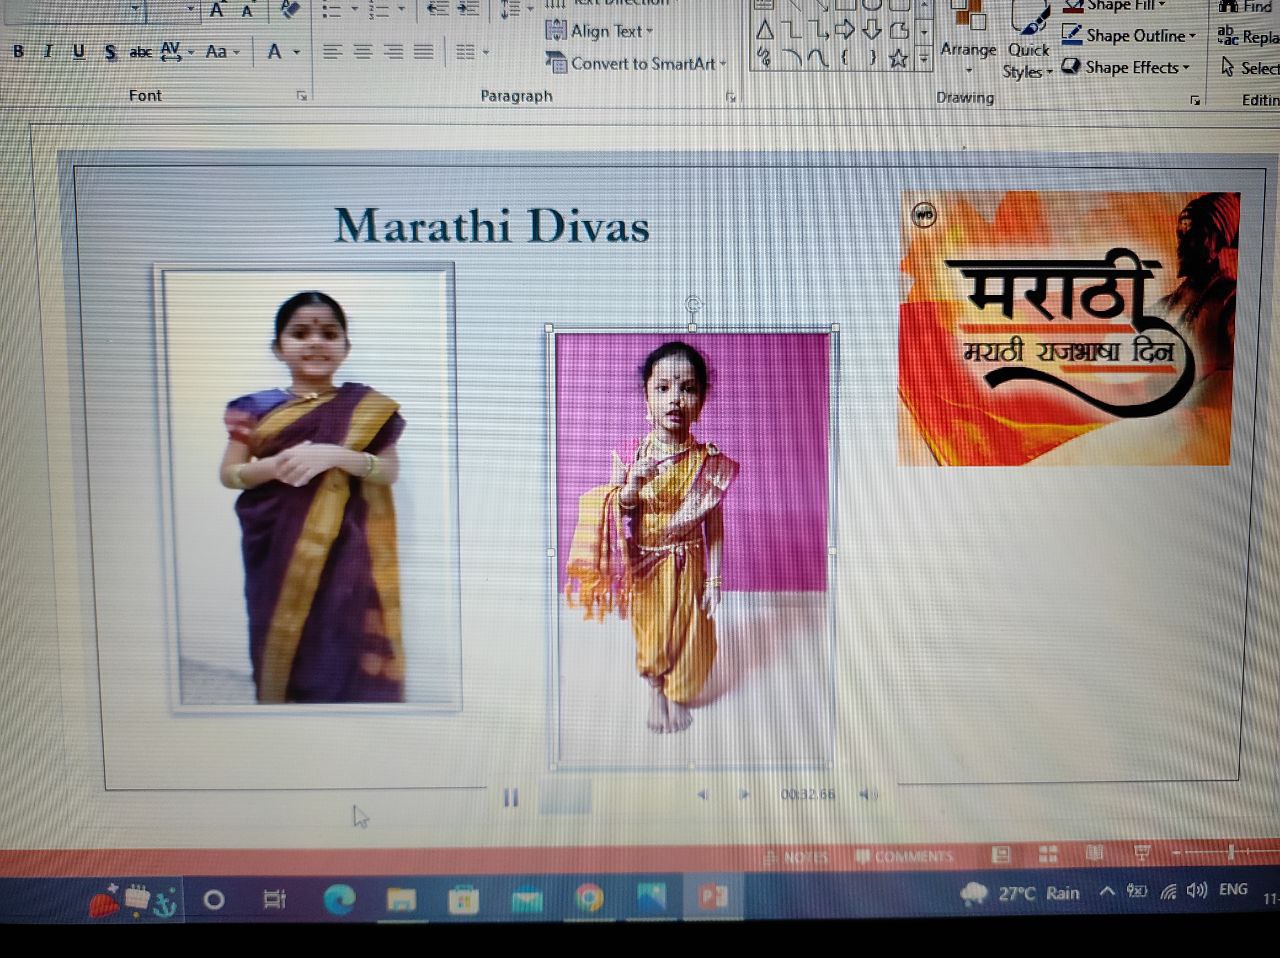Toggle Italic formatting
Screen dimensions: 1280x958
pos(48,52)
